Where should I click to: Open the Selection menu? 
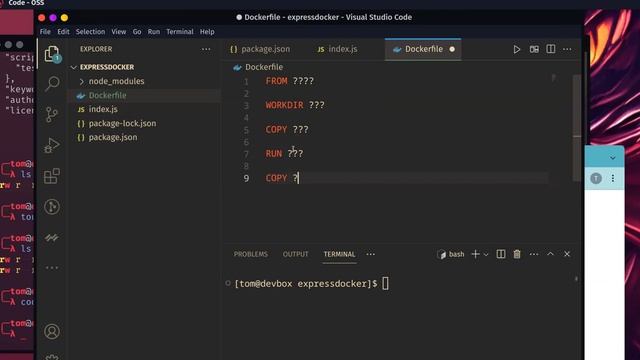(x=90, y=32)
